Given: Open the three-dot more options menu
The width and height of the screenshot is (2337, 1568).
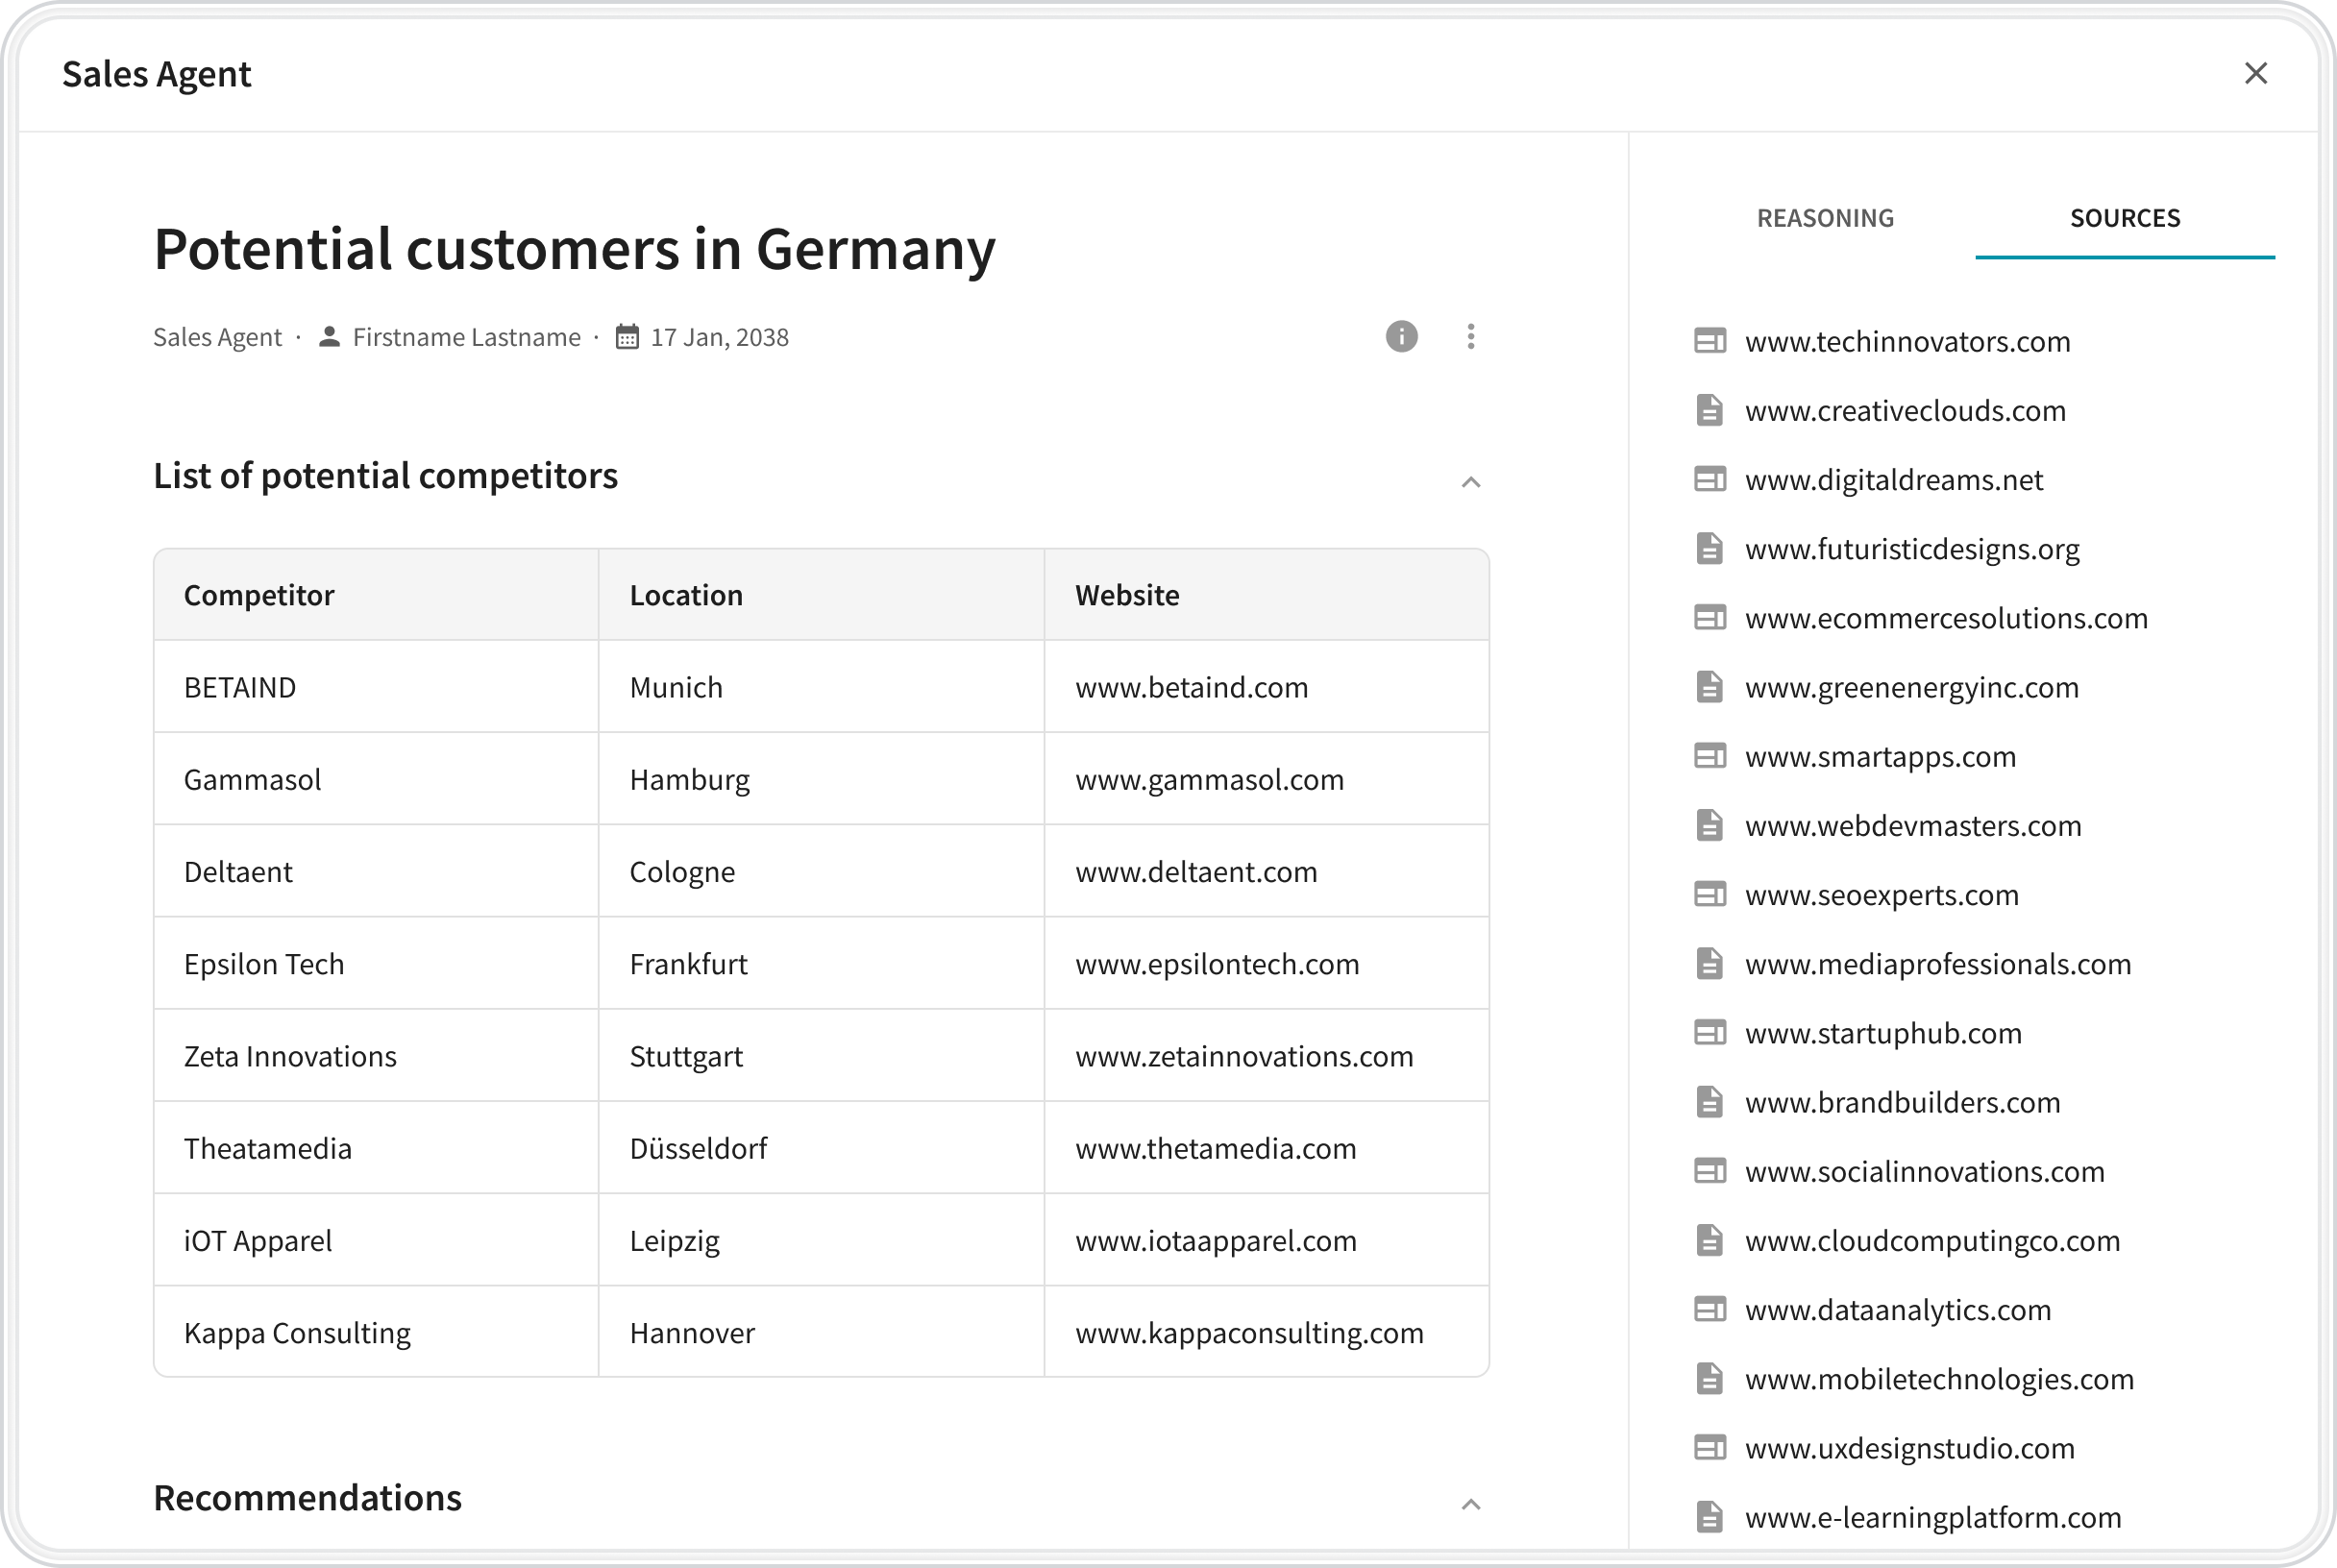Looking at the screenshot, I should [1470, 337].
